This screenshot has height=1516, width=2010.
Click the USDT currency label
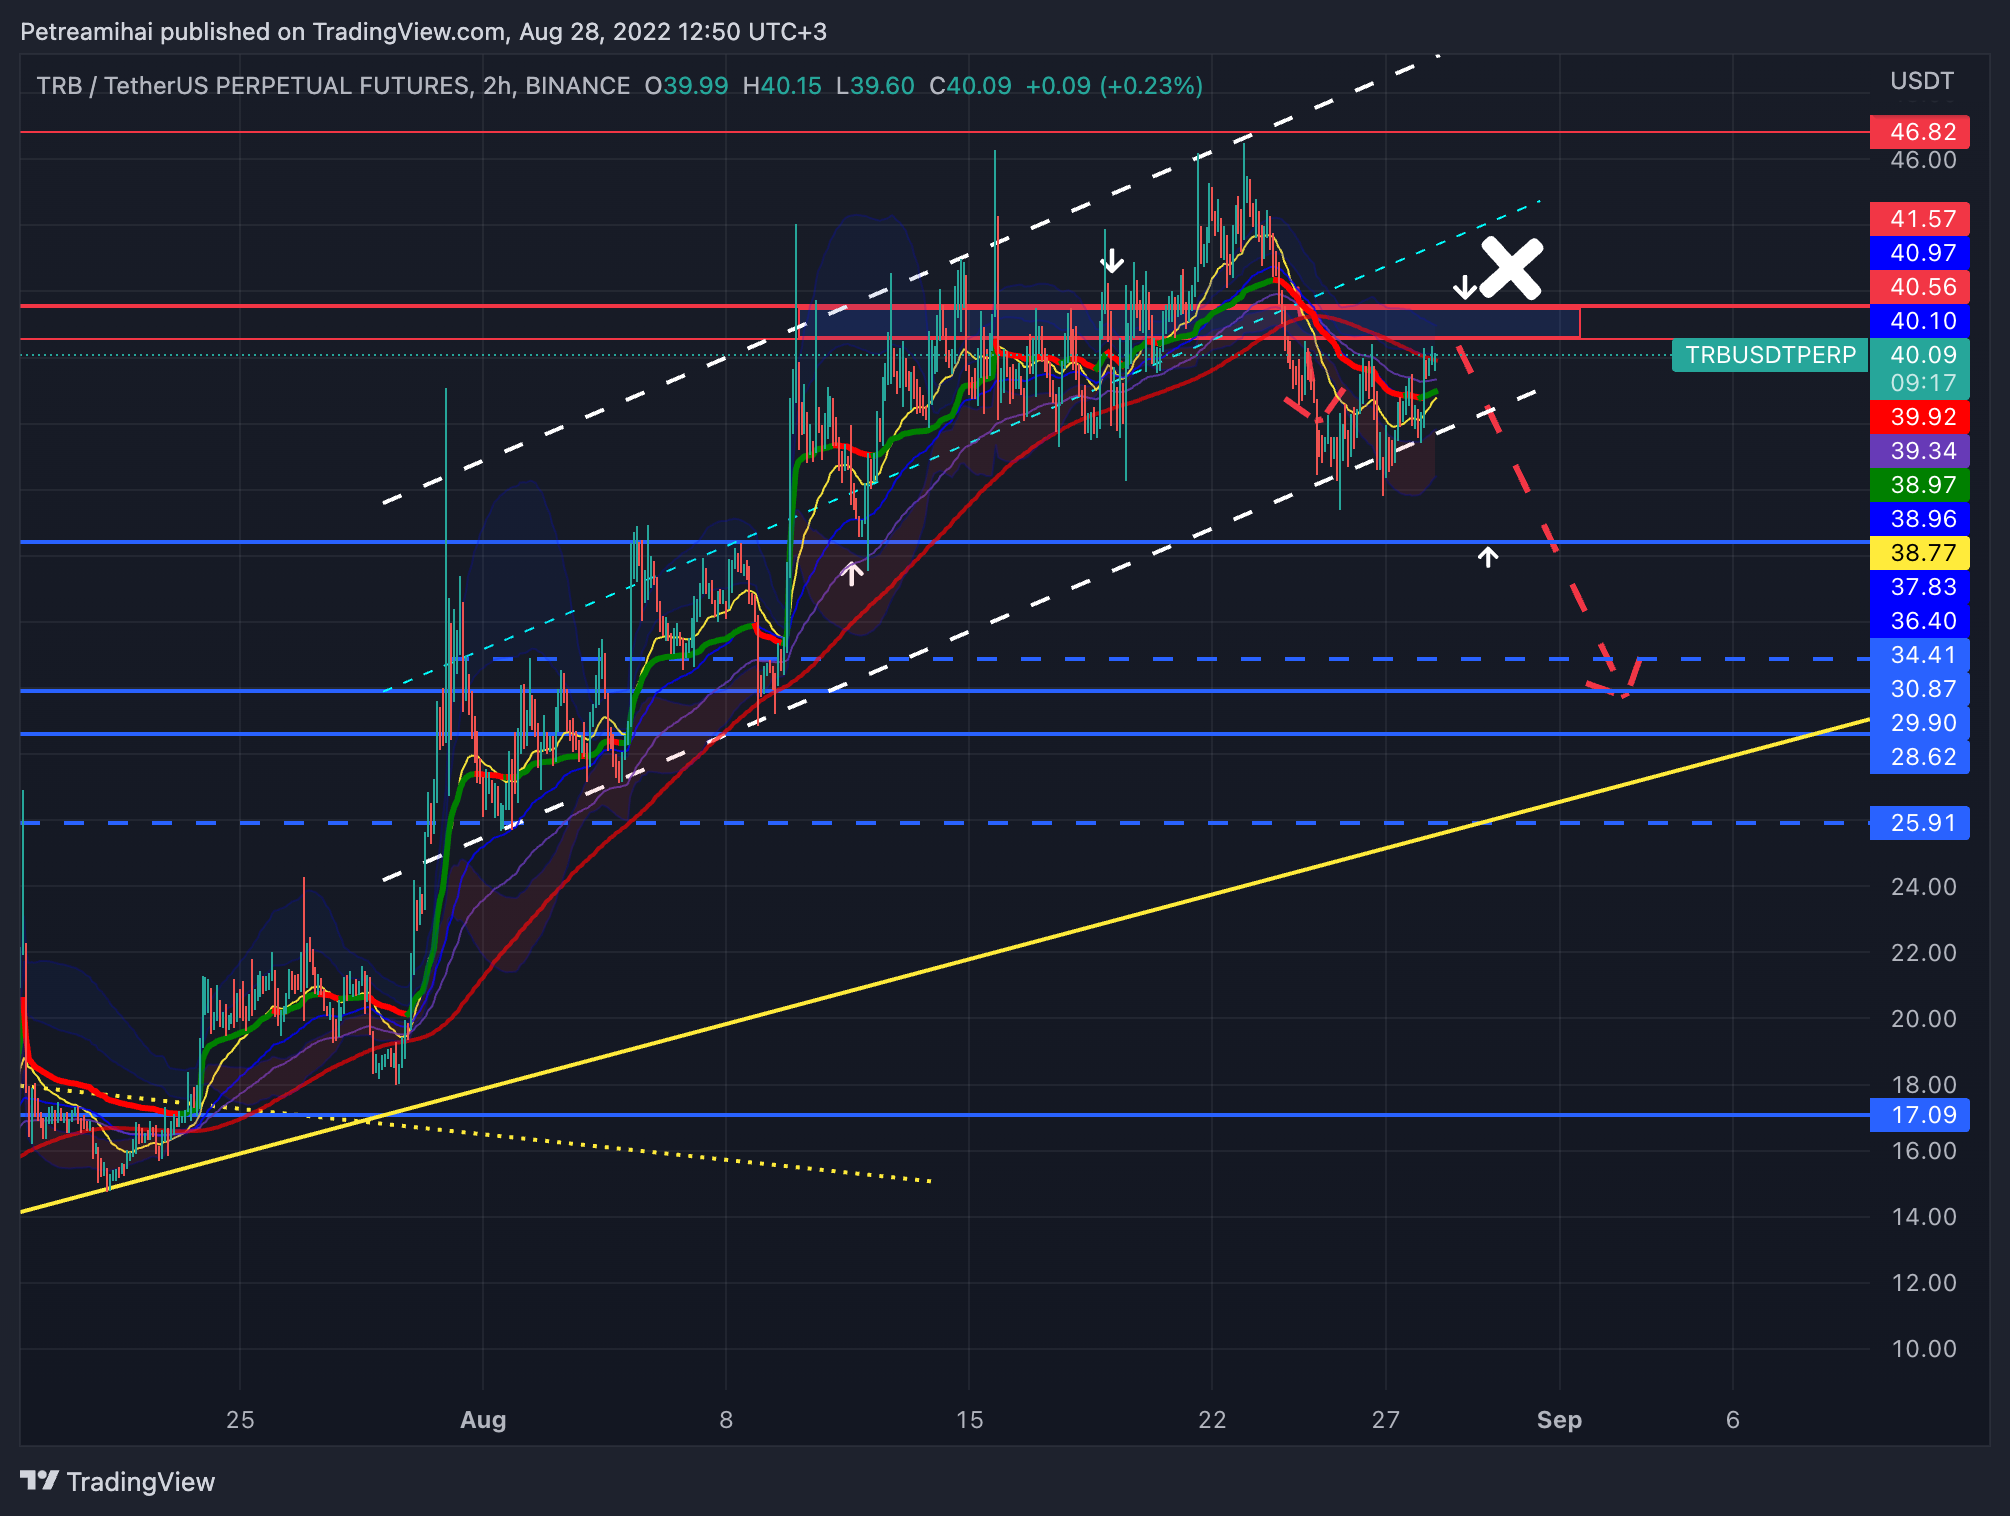pyautogui.click(x=1922, y=81)
